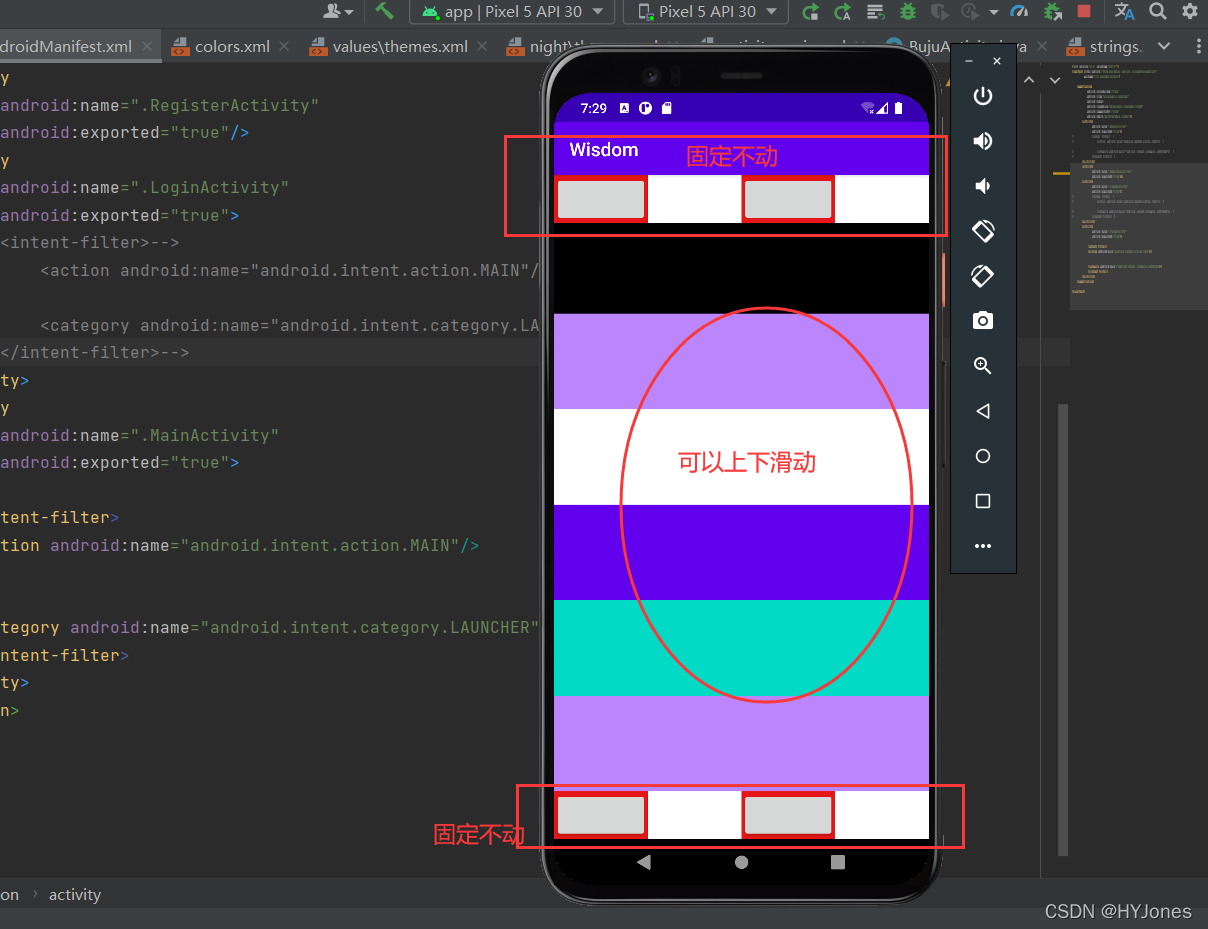Viewport: 1208px width, 929px height.
Task: Click Run with Coverage icon
Action: click(x=939, y=12)
